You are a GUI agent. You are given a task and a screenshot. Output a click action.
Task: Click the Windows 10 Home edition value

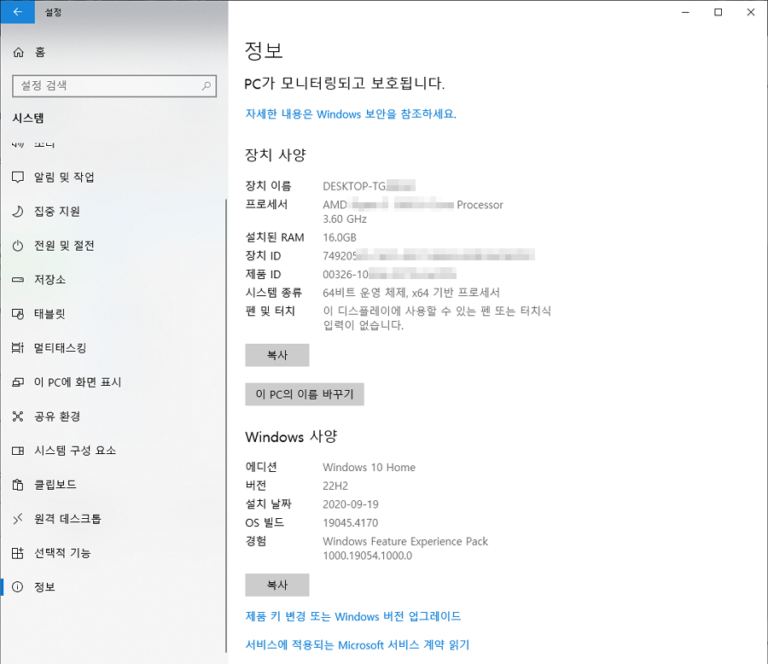tap(369, 467)
